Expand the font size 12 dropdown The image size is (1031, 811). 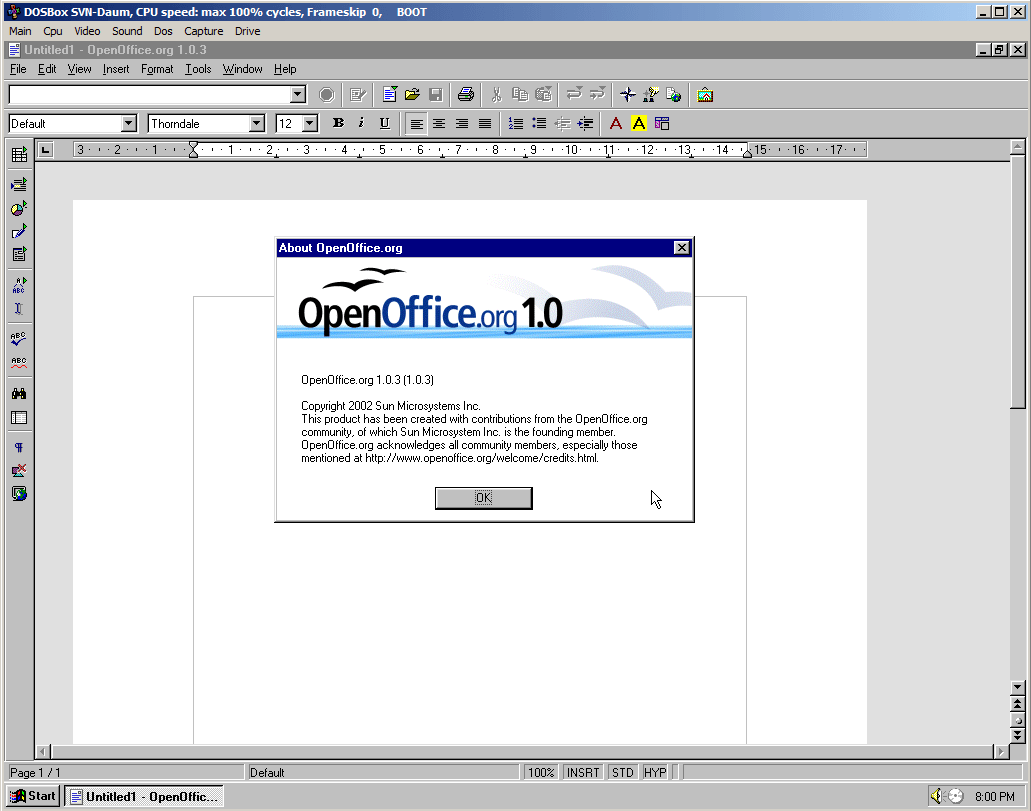pos(310,124)
